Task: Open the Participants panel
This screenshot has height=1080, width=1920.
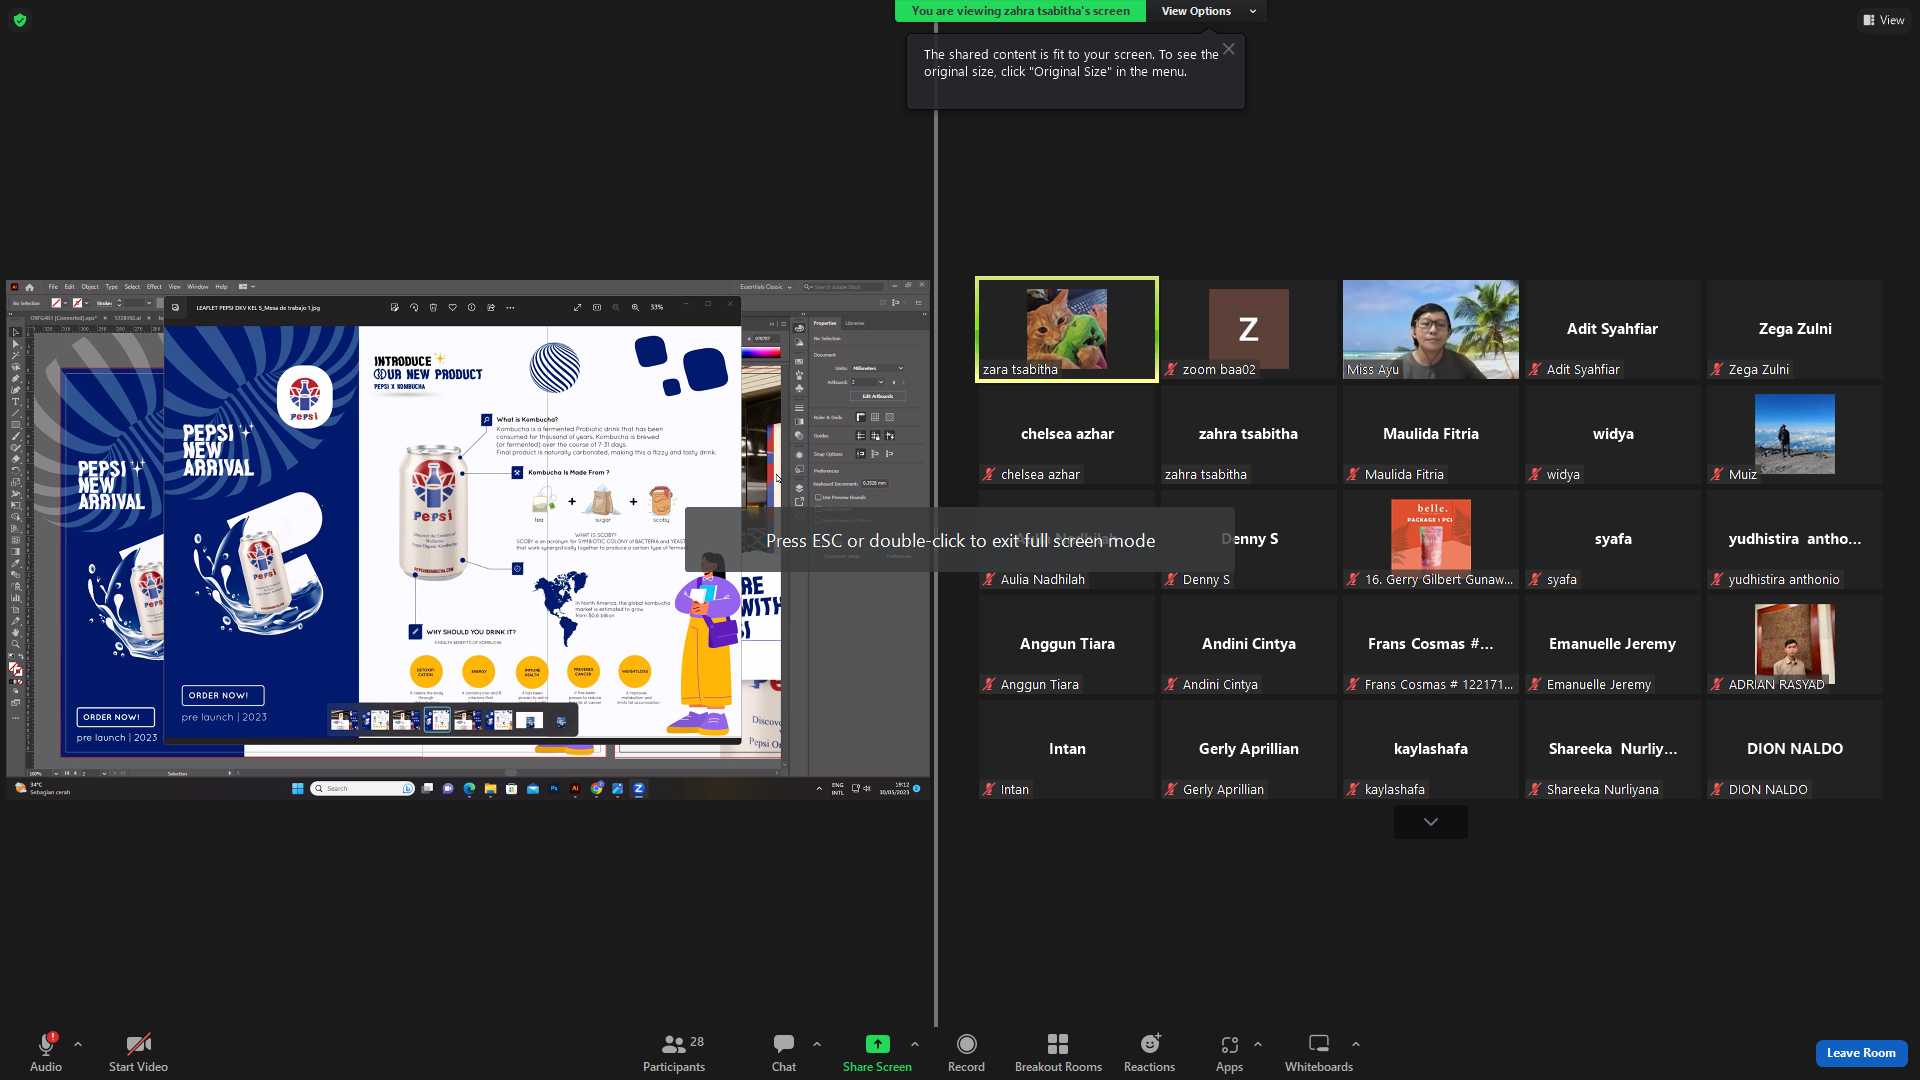Action: 674,1052
